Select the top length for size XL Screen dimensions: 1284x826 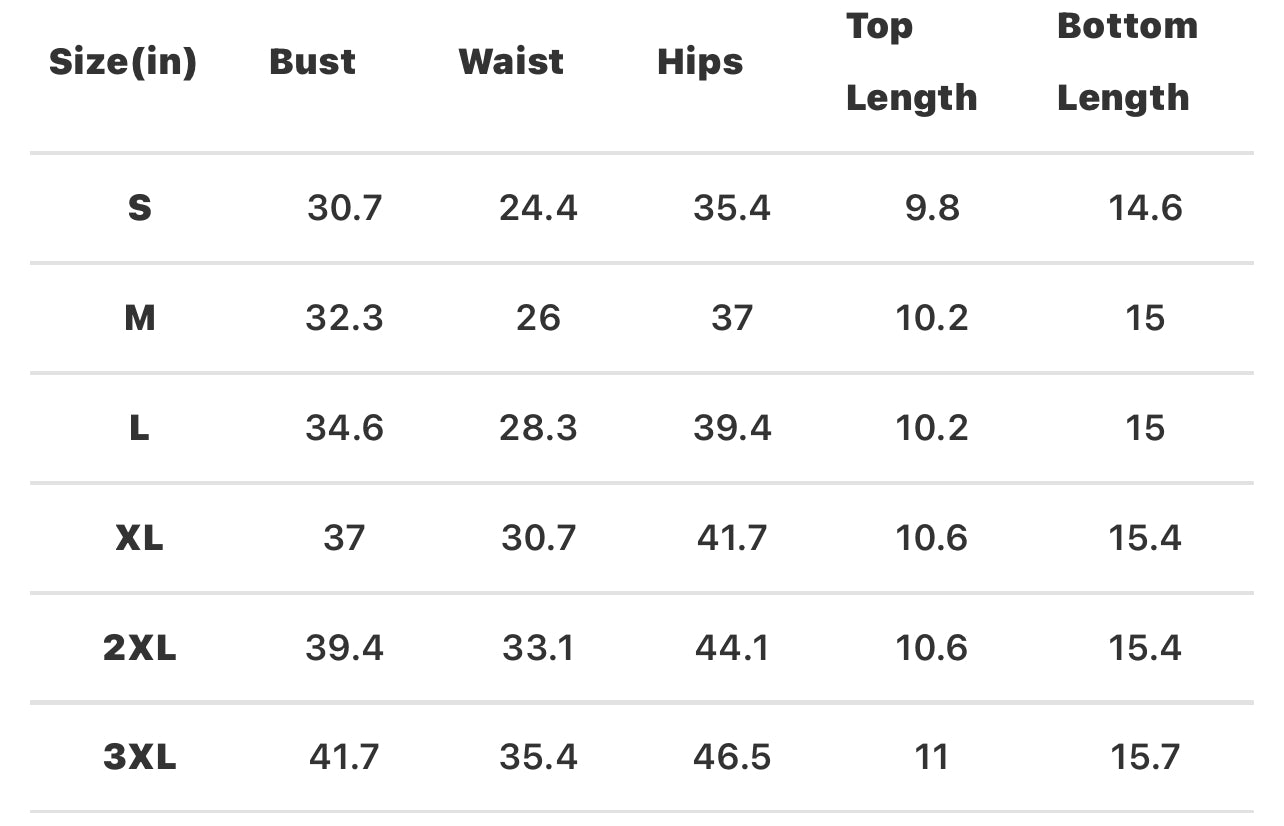(931, 538)
